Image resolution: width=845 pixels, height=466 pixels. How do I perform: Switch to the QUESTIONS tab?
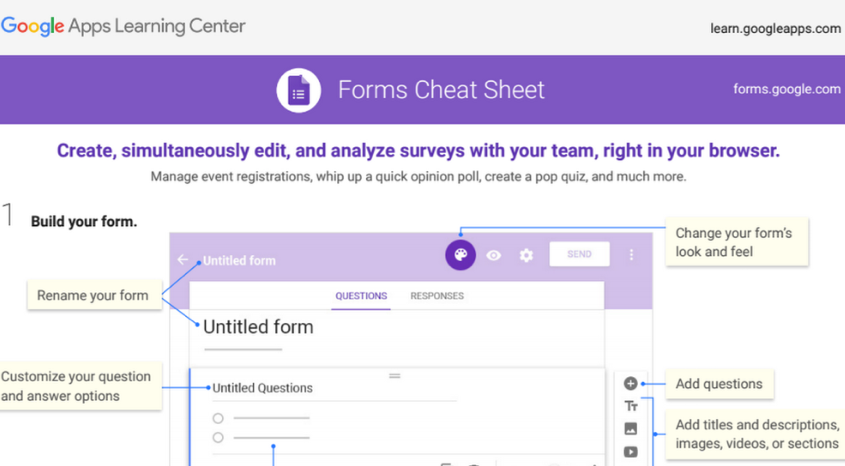click(x=361, y=296)
